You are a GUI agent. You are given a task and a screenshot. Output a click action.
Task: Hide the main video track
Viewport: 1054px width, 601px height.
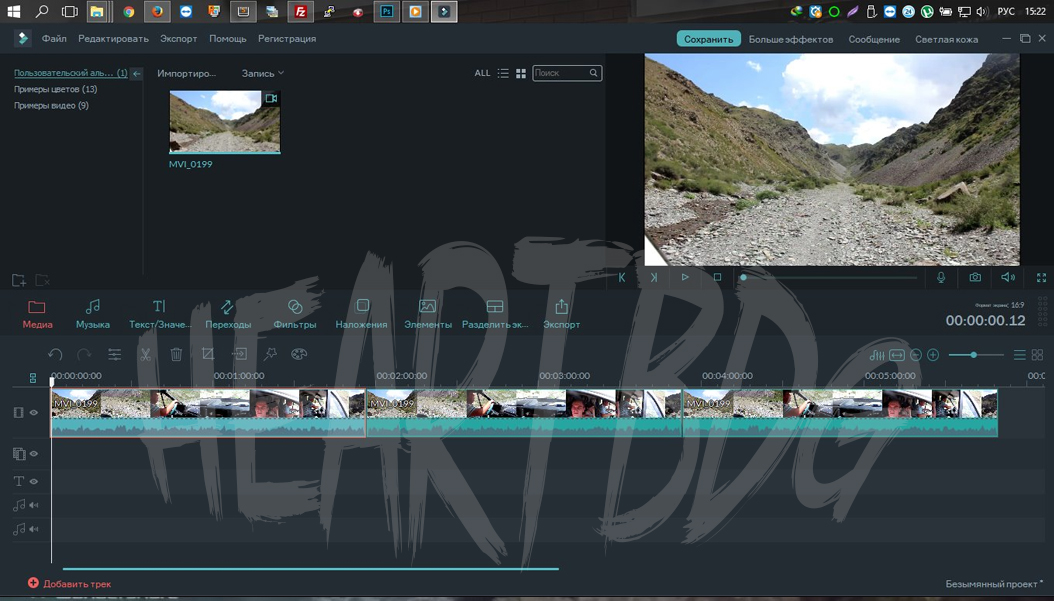point(32,412)
